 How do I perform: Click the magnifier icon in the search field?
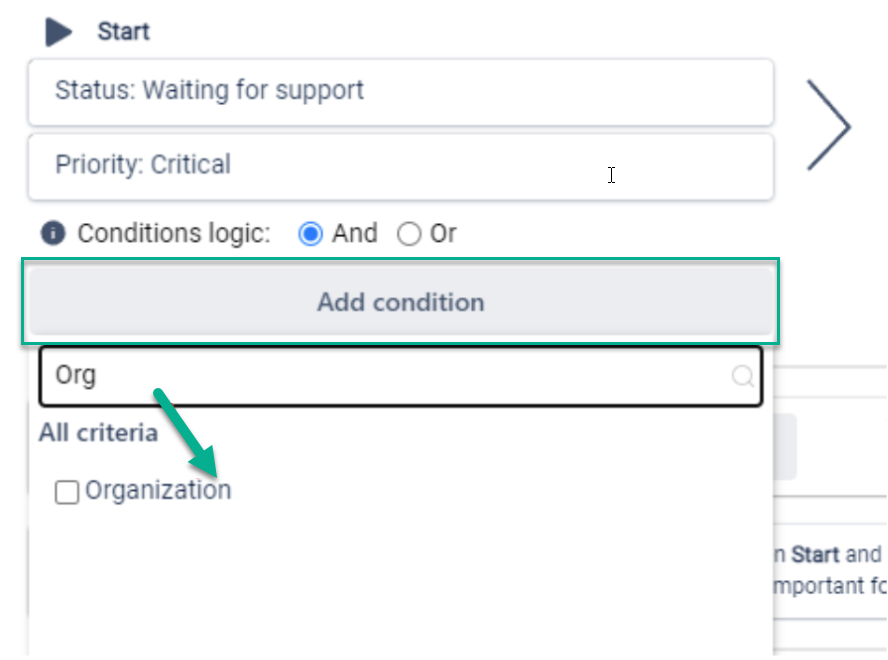tap(743, 376)
